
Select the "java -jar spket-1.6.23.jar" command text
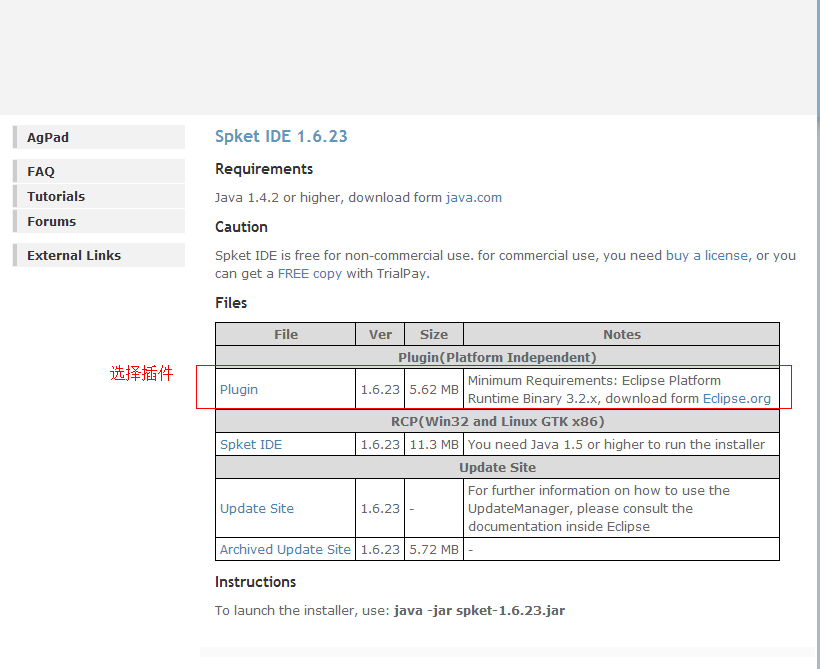pyautogui.click(x=479, y=610)
